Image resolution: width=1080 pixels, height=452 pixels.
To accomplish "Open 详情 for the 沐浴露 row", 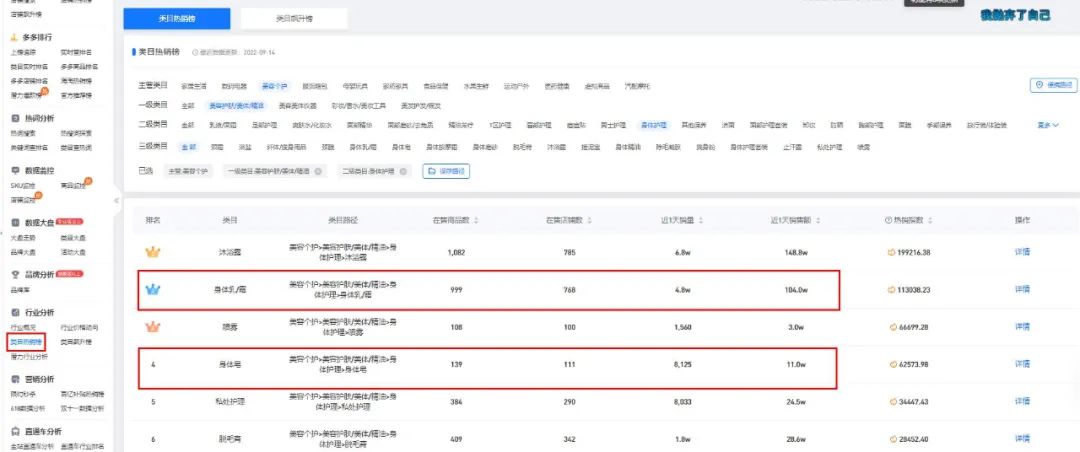I will pos(1022,252).
